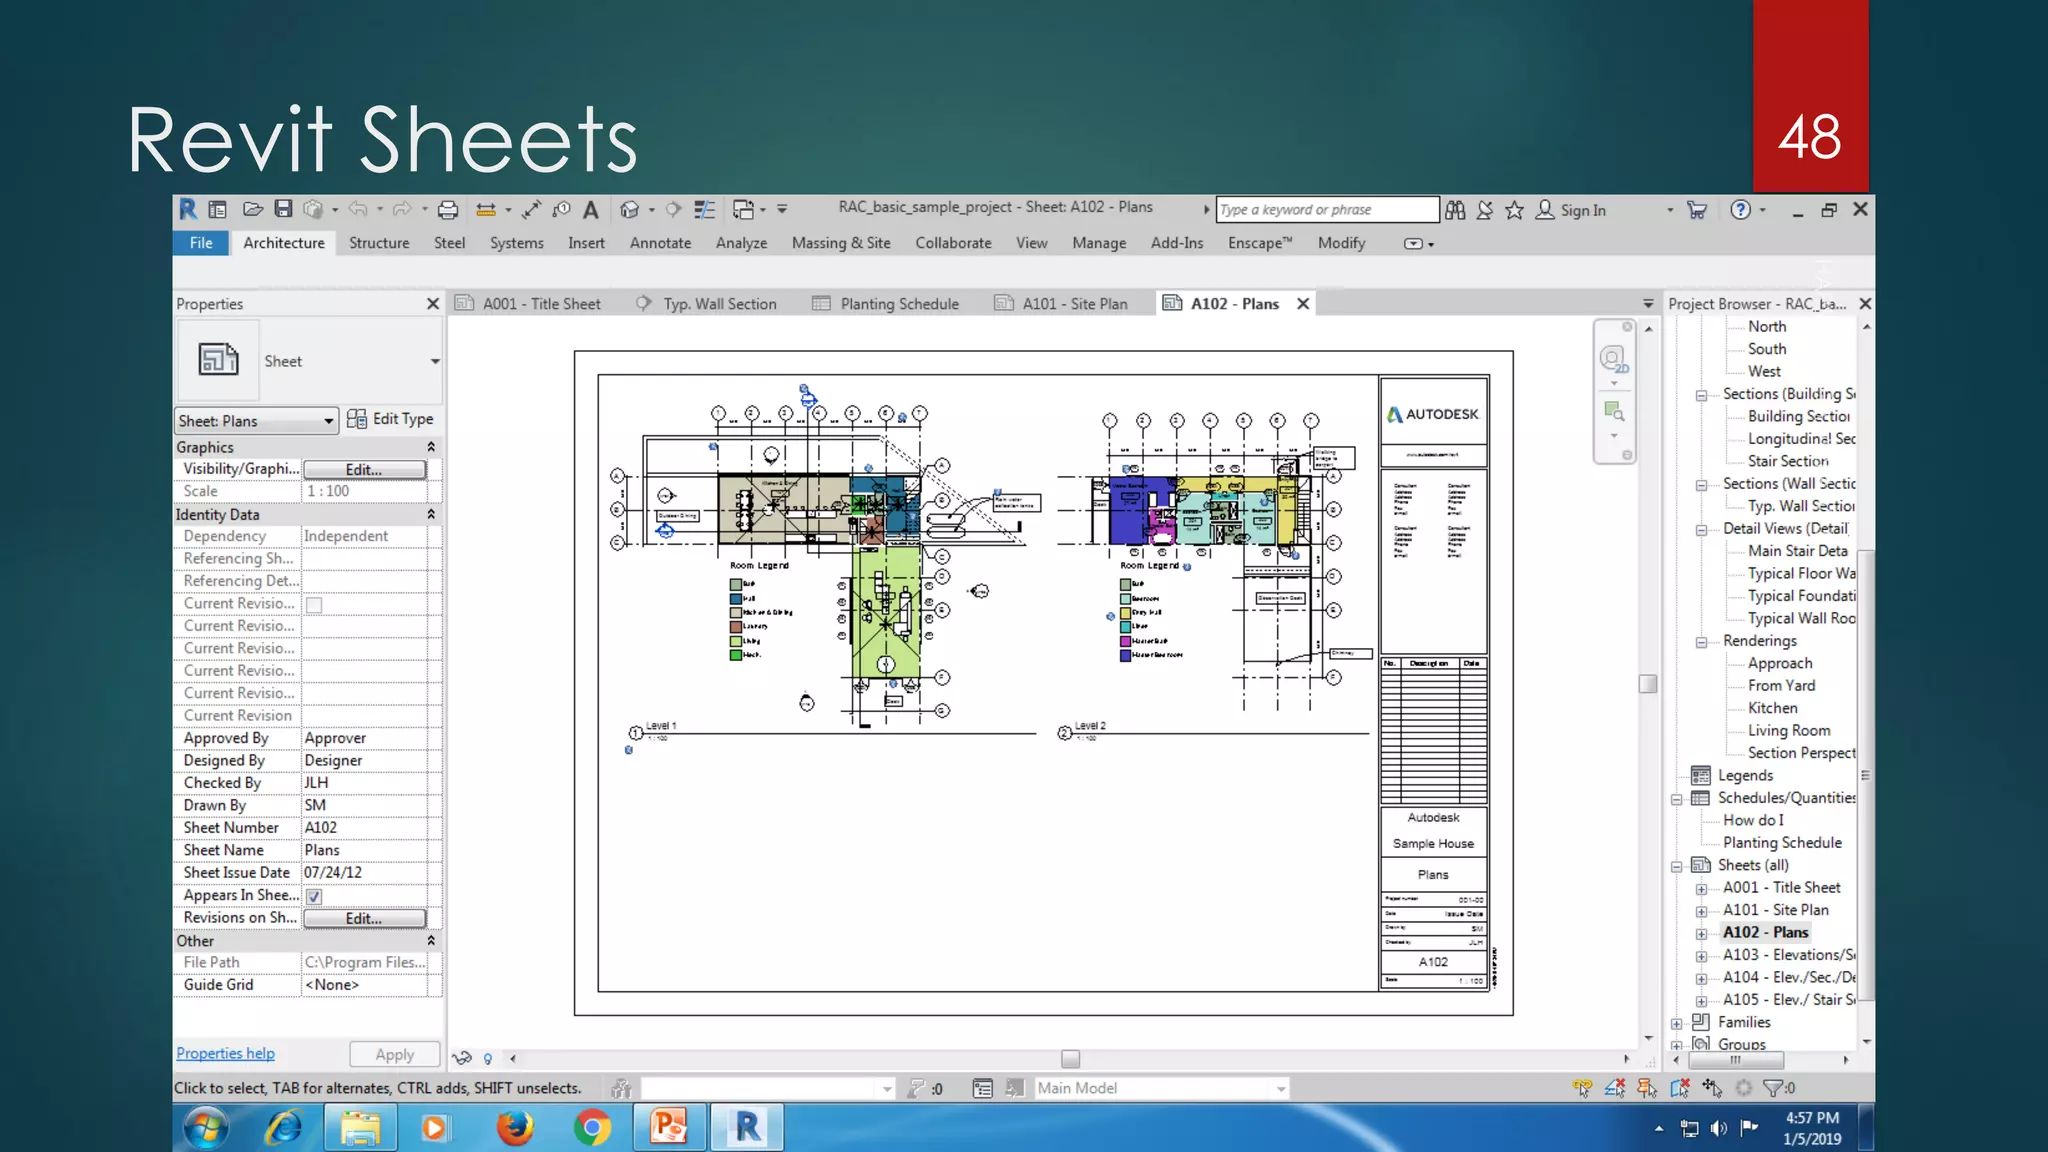Screen dimensions: 2048x1152
Task: Collapse the Other properties group
Action: pyautogui.click(x=431, y=941)
